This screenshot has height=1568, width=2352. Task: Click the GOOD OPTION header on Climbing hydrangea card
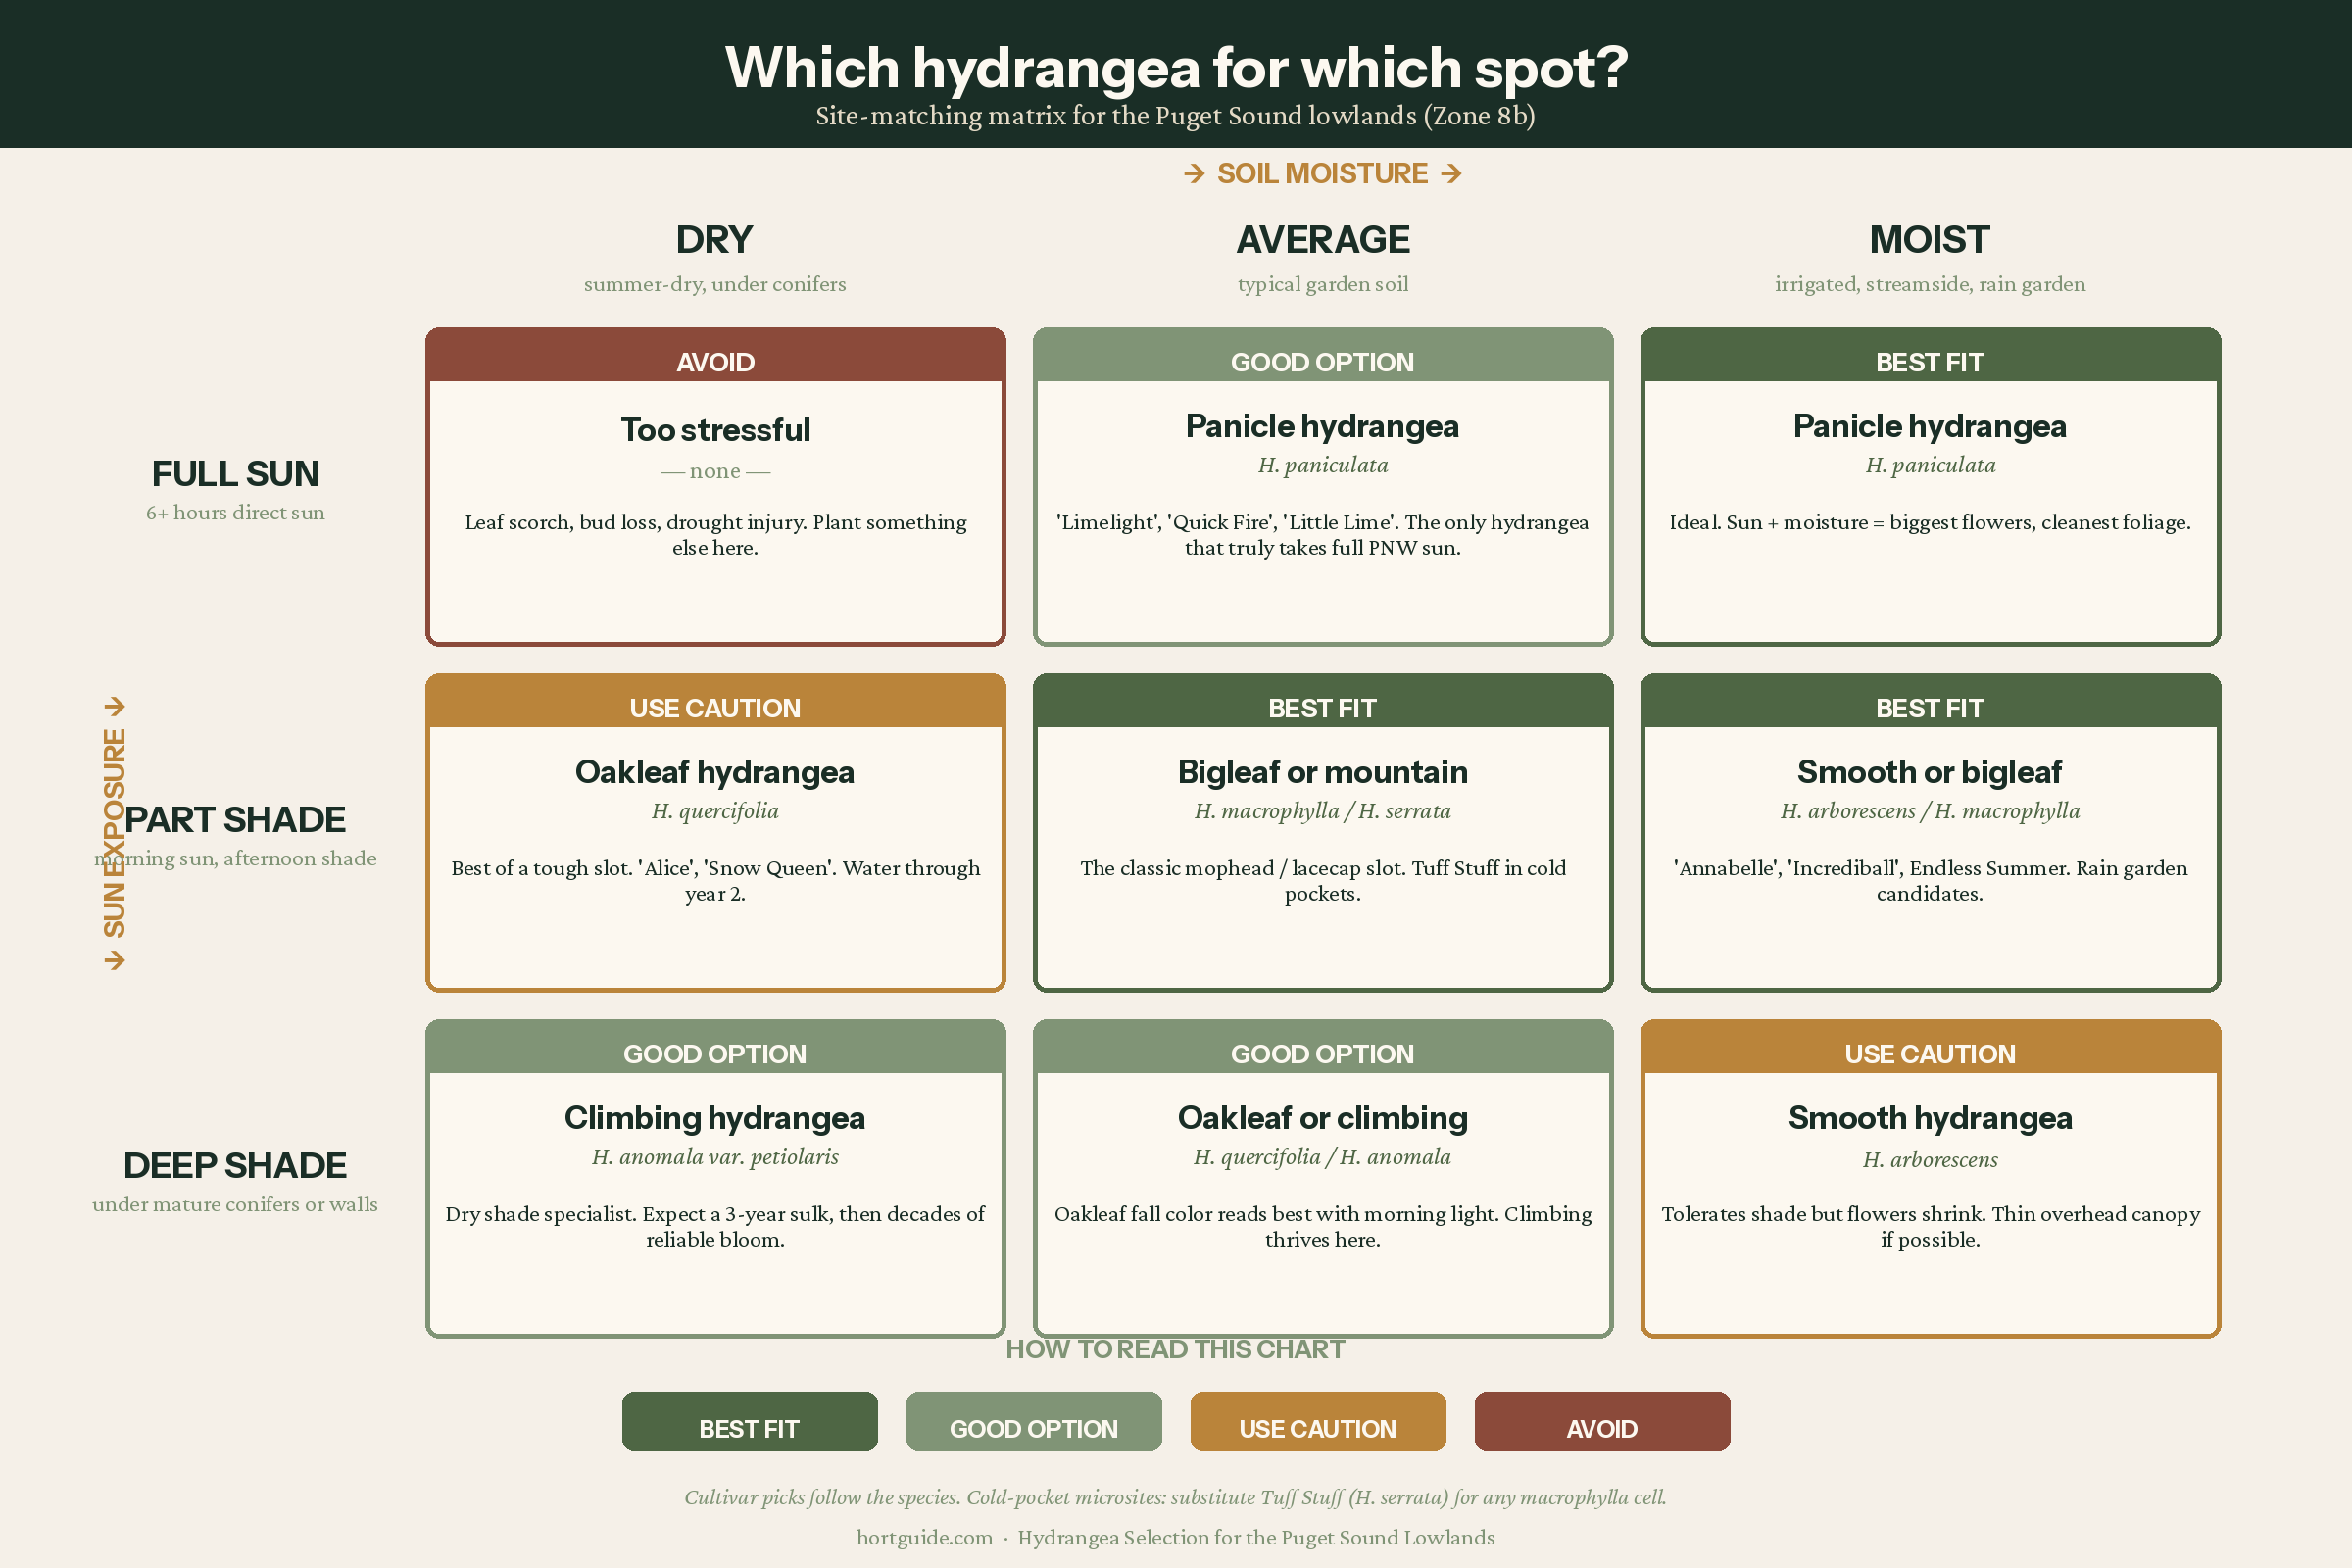coord(714,1053)
